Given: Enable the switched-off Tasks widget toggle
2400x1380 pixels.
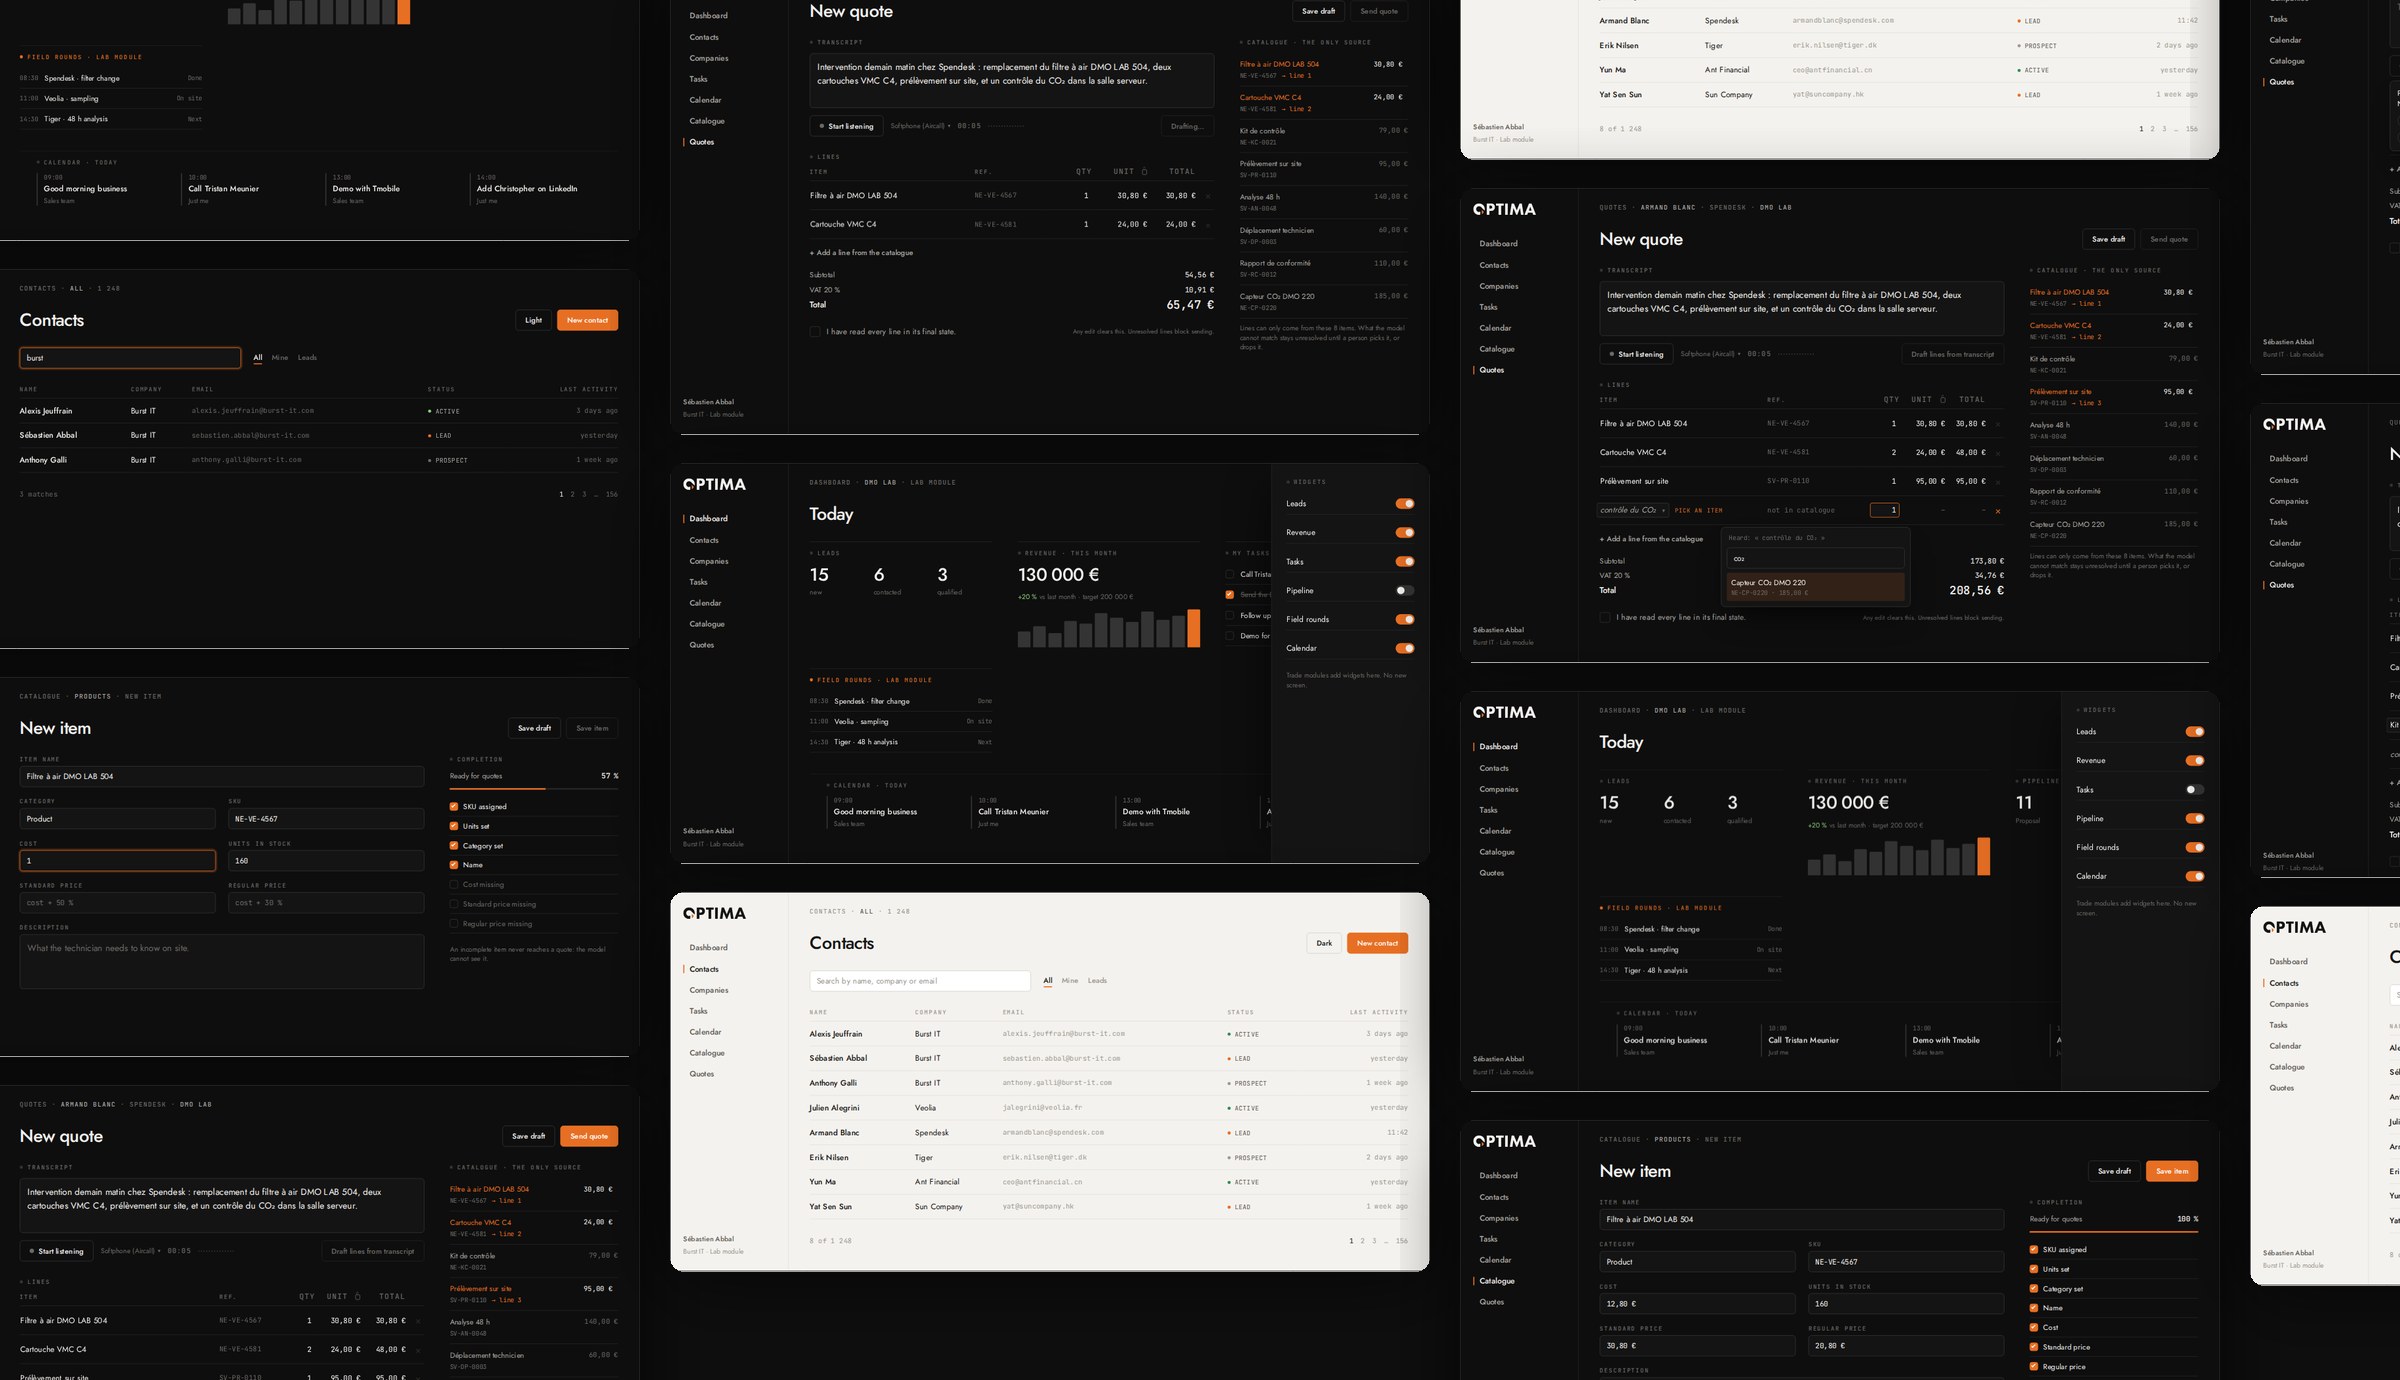Looking at the screenshot, I should point(2195,789).
